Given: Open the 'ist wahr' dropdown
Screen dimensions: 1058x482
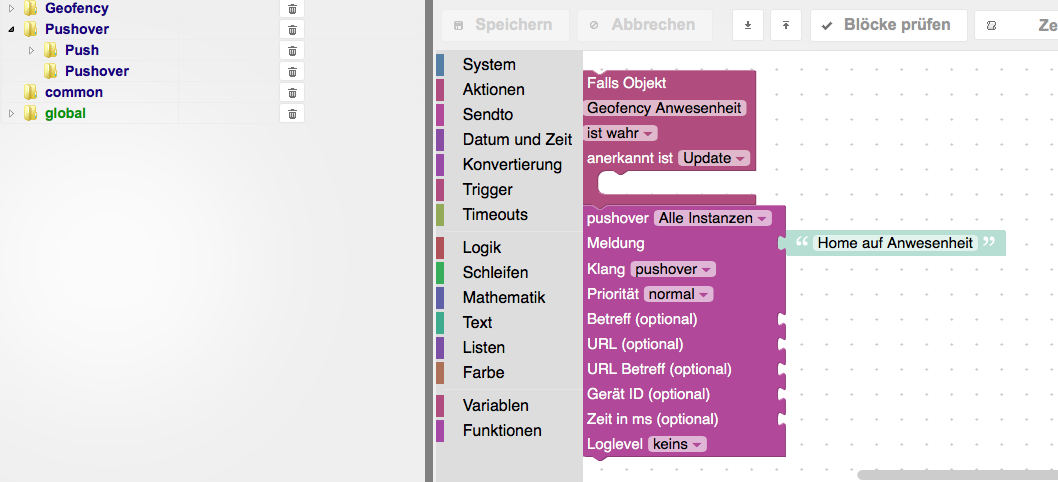Looking at the screenshot, I should (x=621, y=133).
